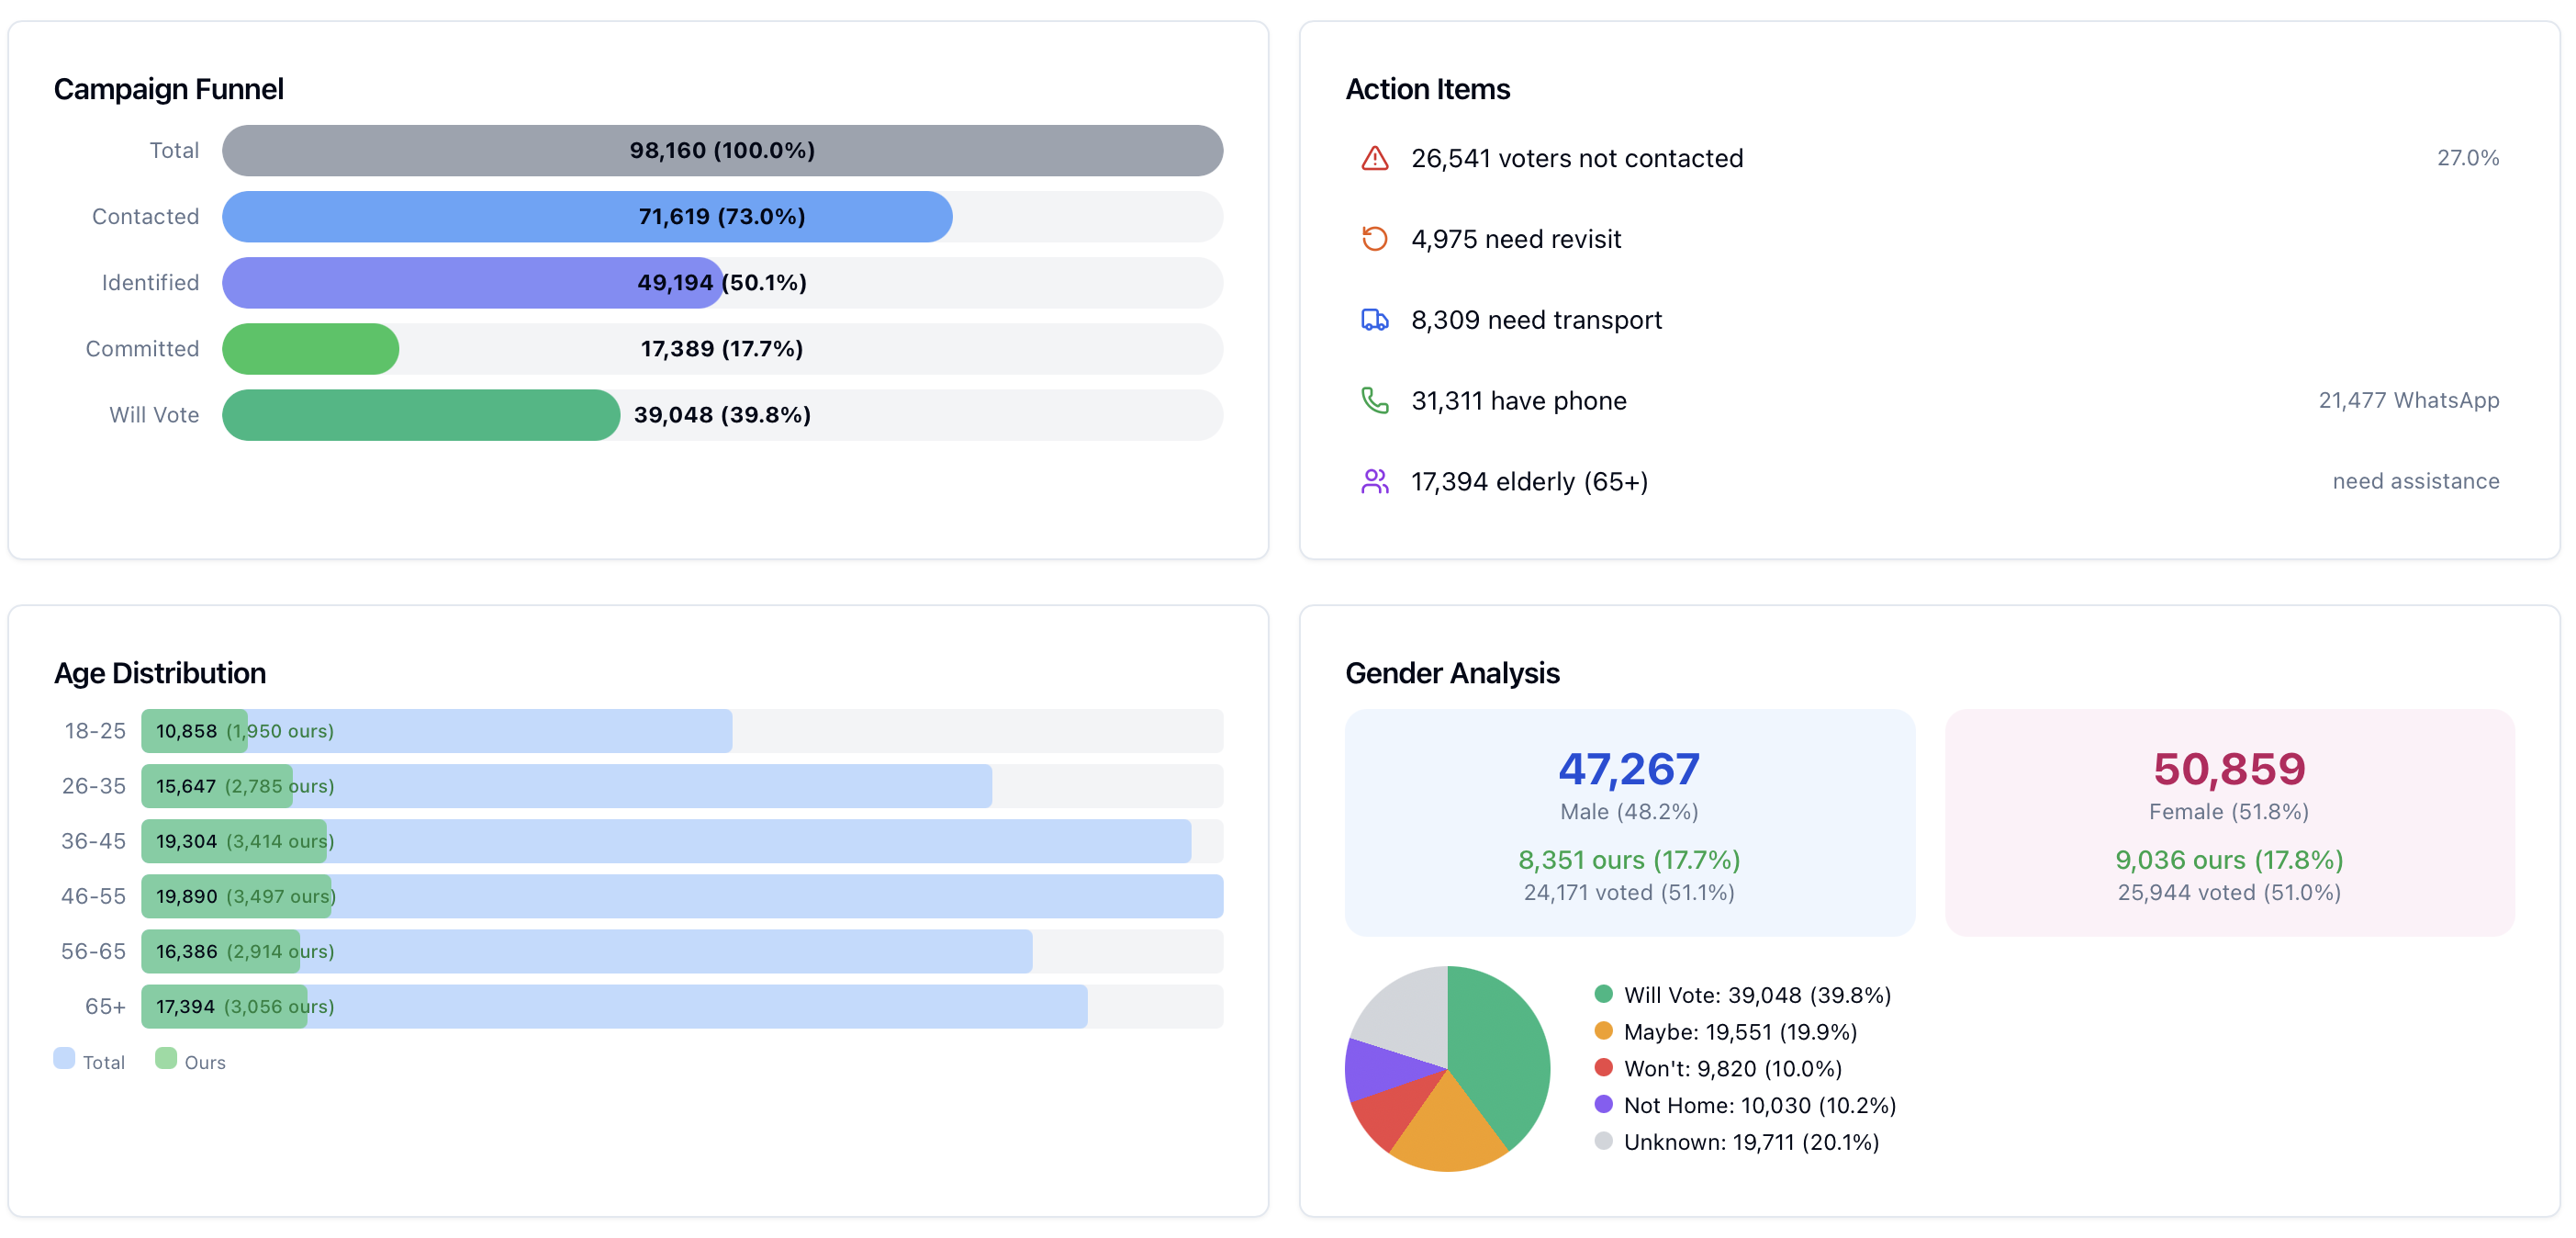This screenshot has width=2576, height=1238.
Task: Expand the Age Distribution panel header
Action: coord(160,673)
